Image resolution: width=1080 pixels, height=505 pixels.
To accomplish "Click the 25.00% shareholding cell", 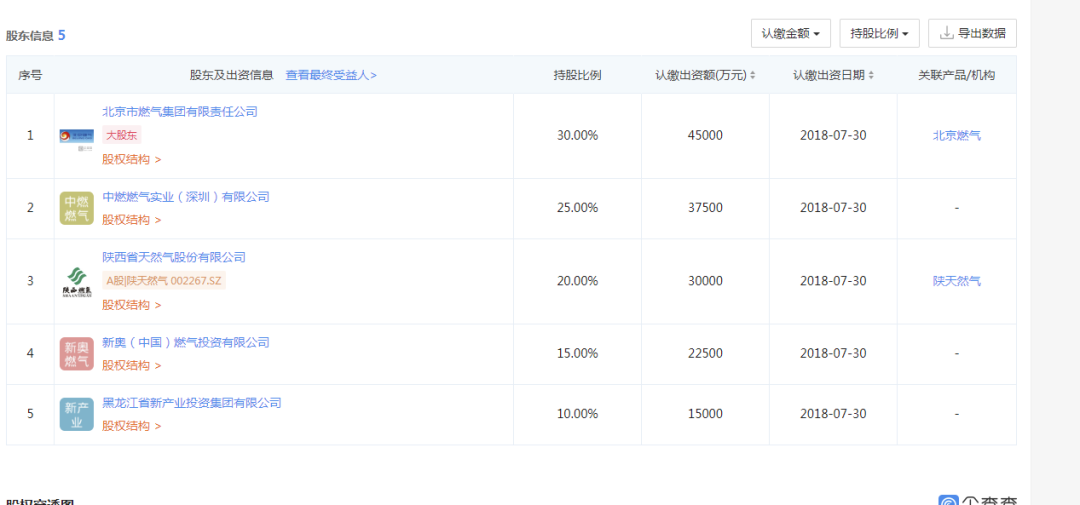I will pyautogui.click(x=577, y=208).
